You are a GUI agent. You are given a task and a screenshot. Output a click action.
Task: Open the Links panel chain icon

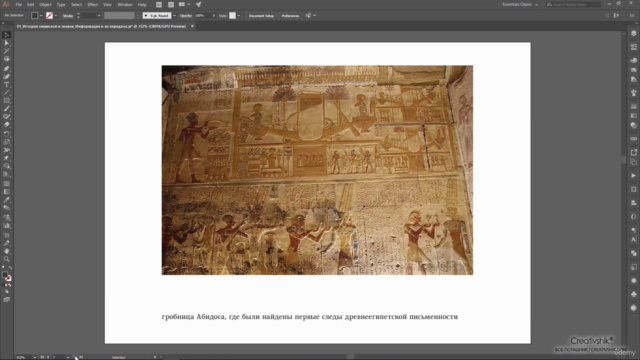[x=633, y=139]
